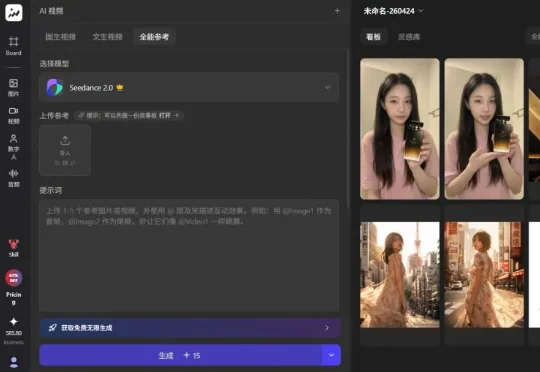
Task: Open the thumbnail of woman presenting perfume on palm
Action: pos(484,129)
